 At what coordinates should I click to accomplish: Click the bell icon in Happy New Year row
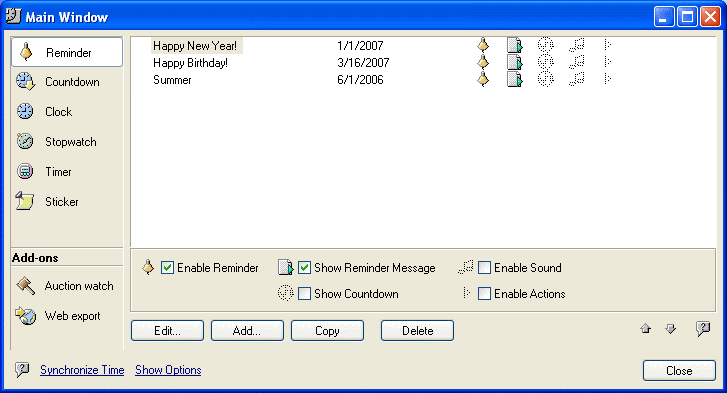483,45
